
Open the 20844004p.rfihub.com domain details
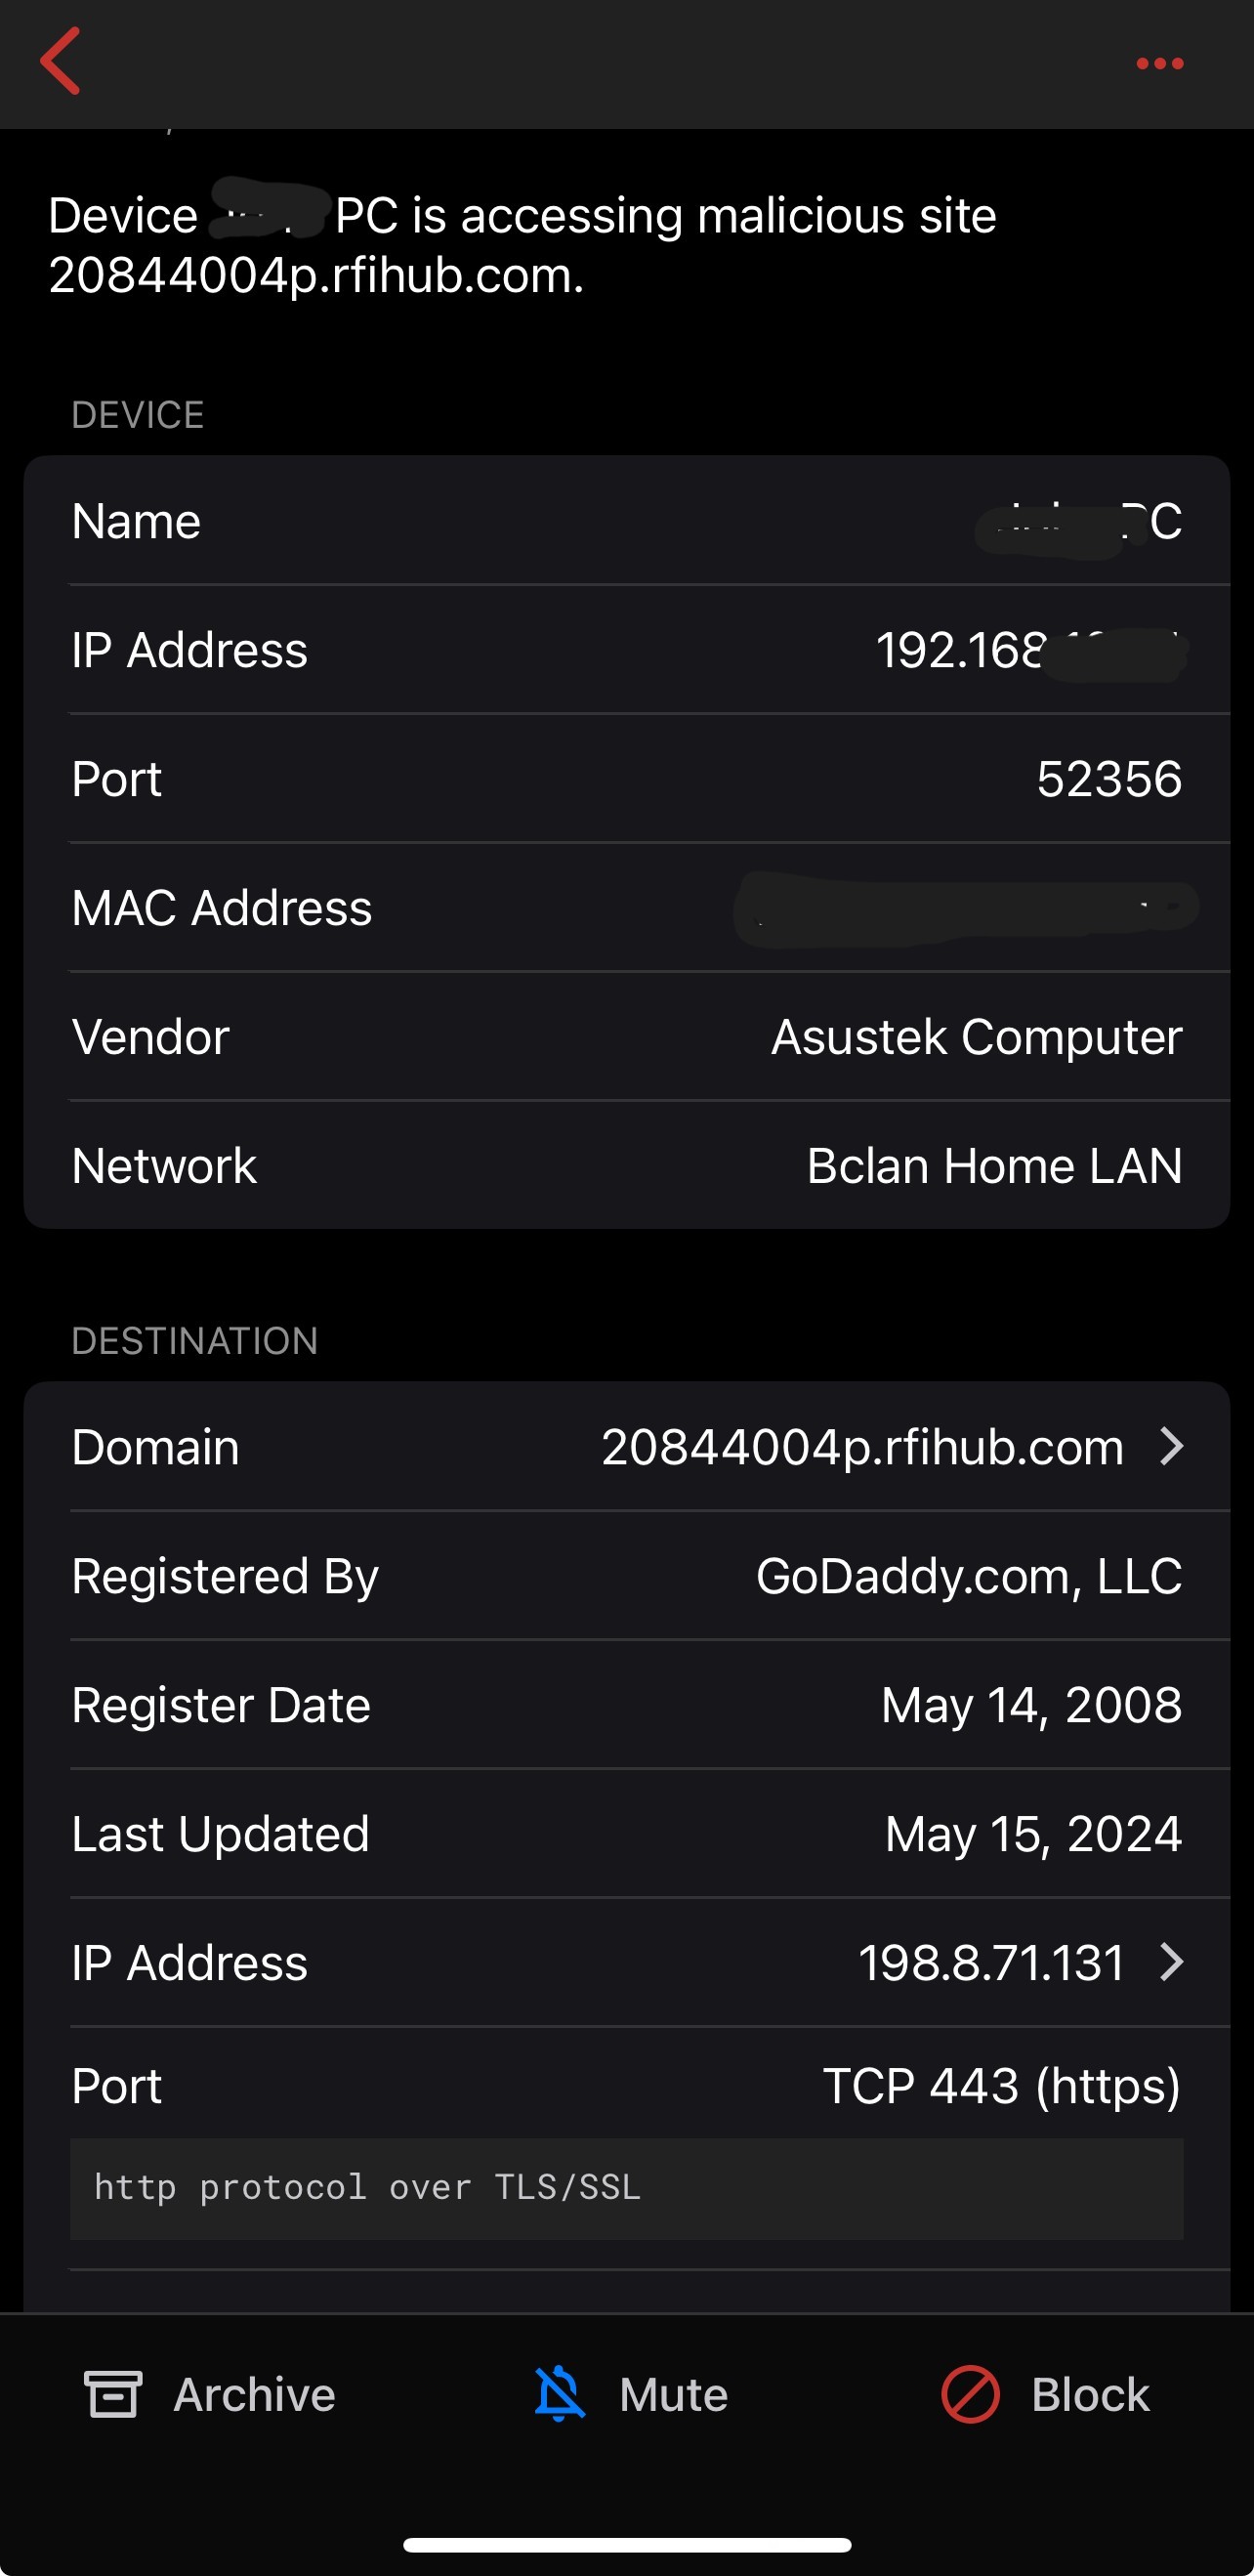pyautogui.click(x=862, y=1447)
